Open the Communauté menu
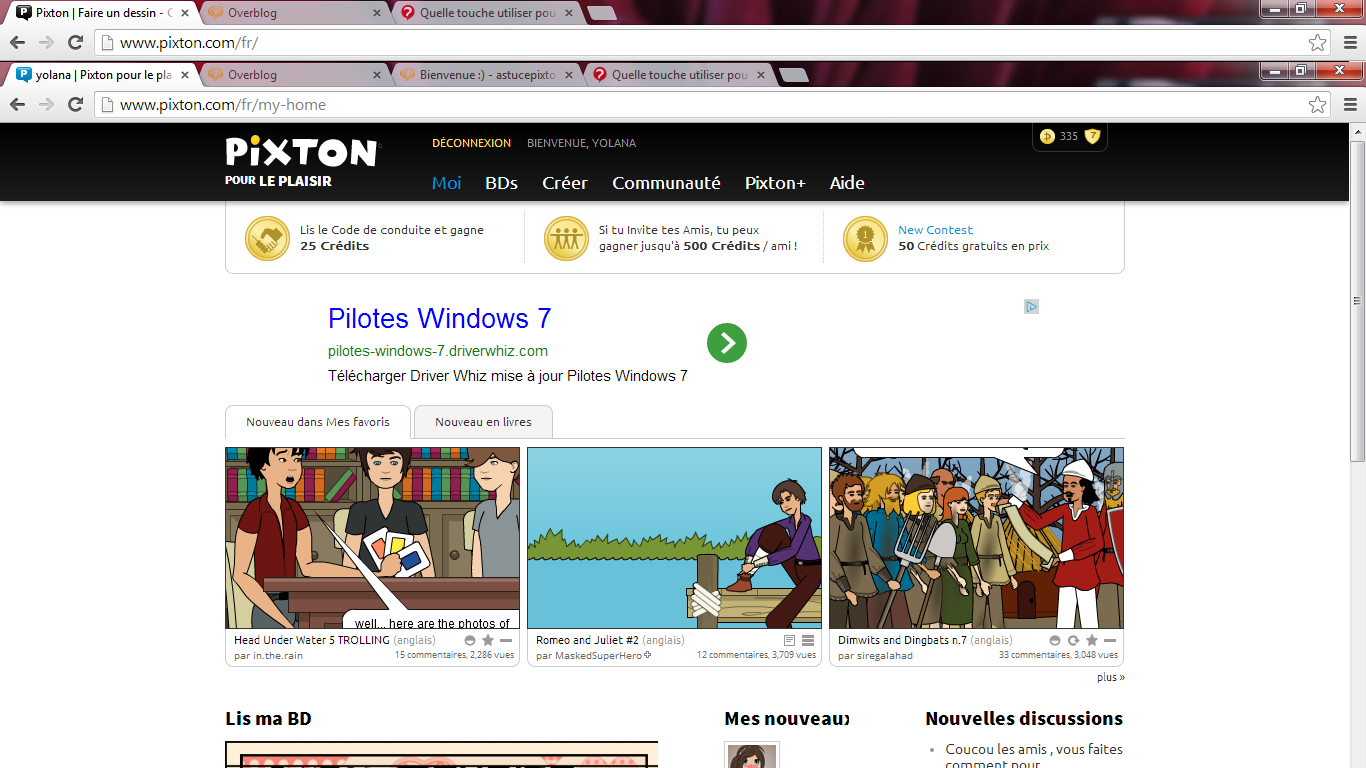The image size is (1366, 768). (x=666, y=183)
